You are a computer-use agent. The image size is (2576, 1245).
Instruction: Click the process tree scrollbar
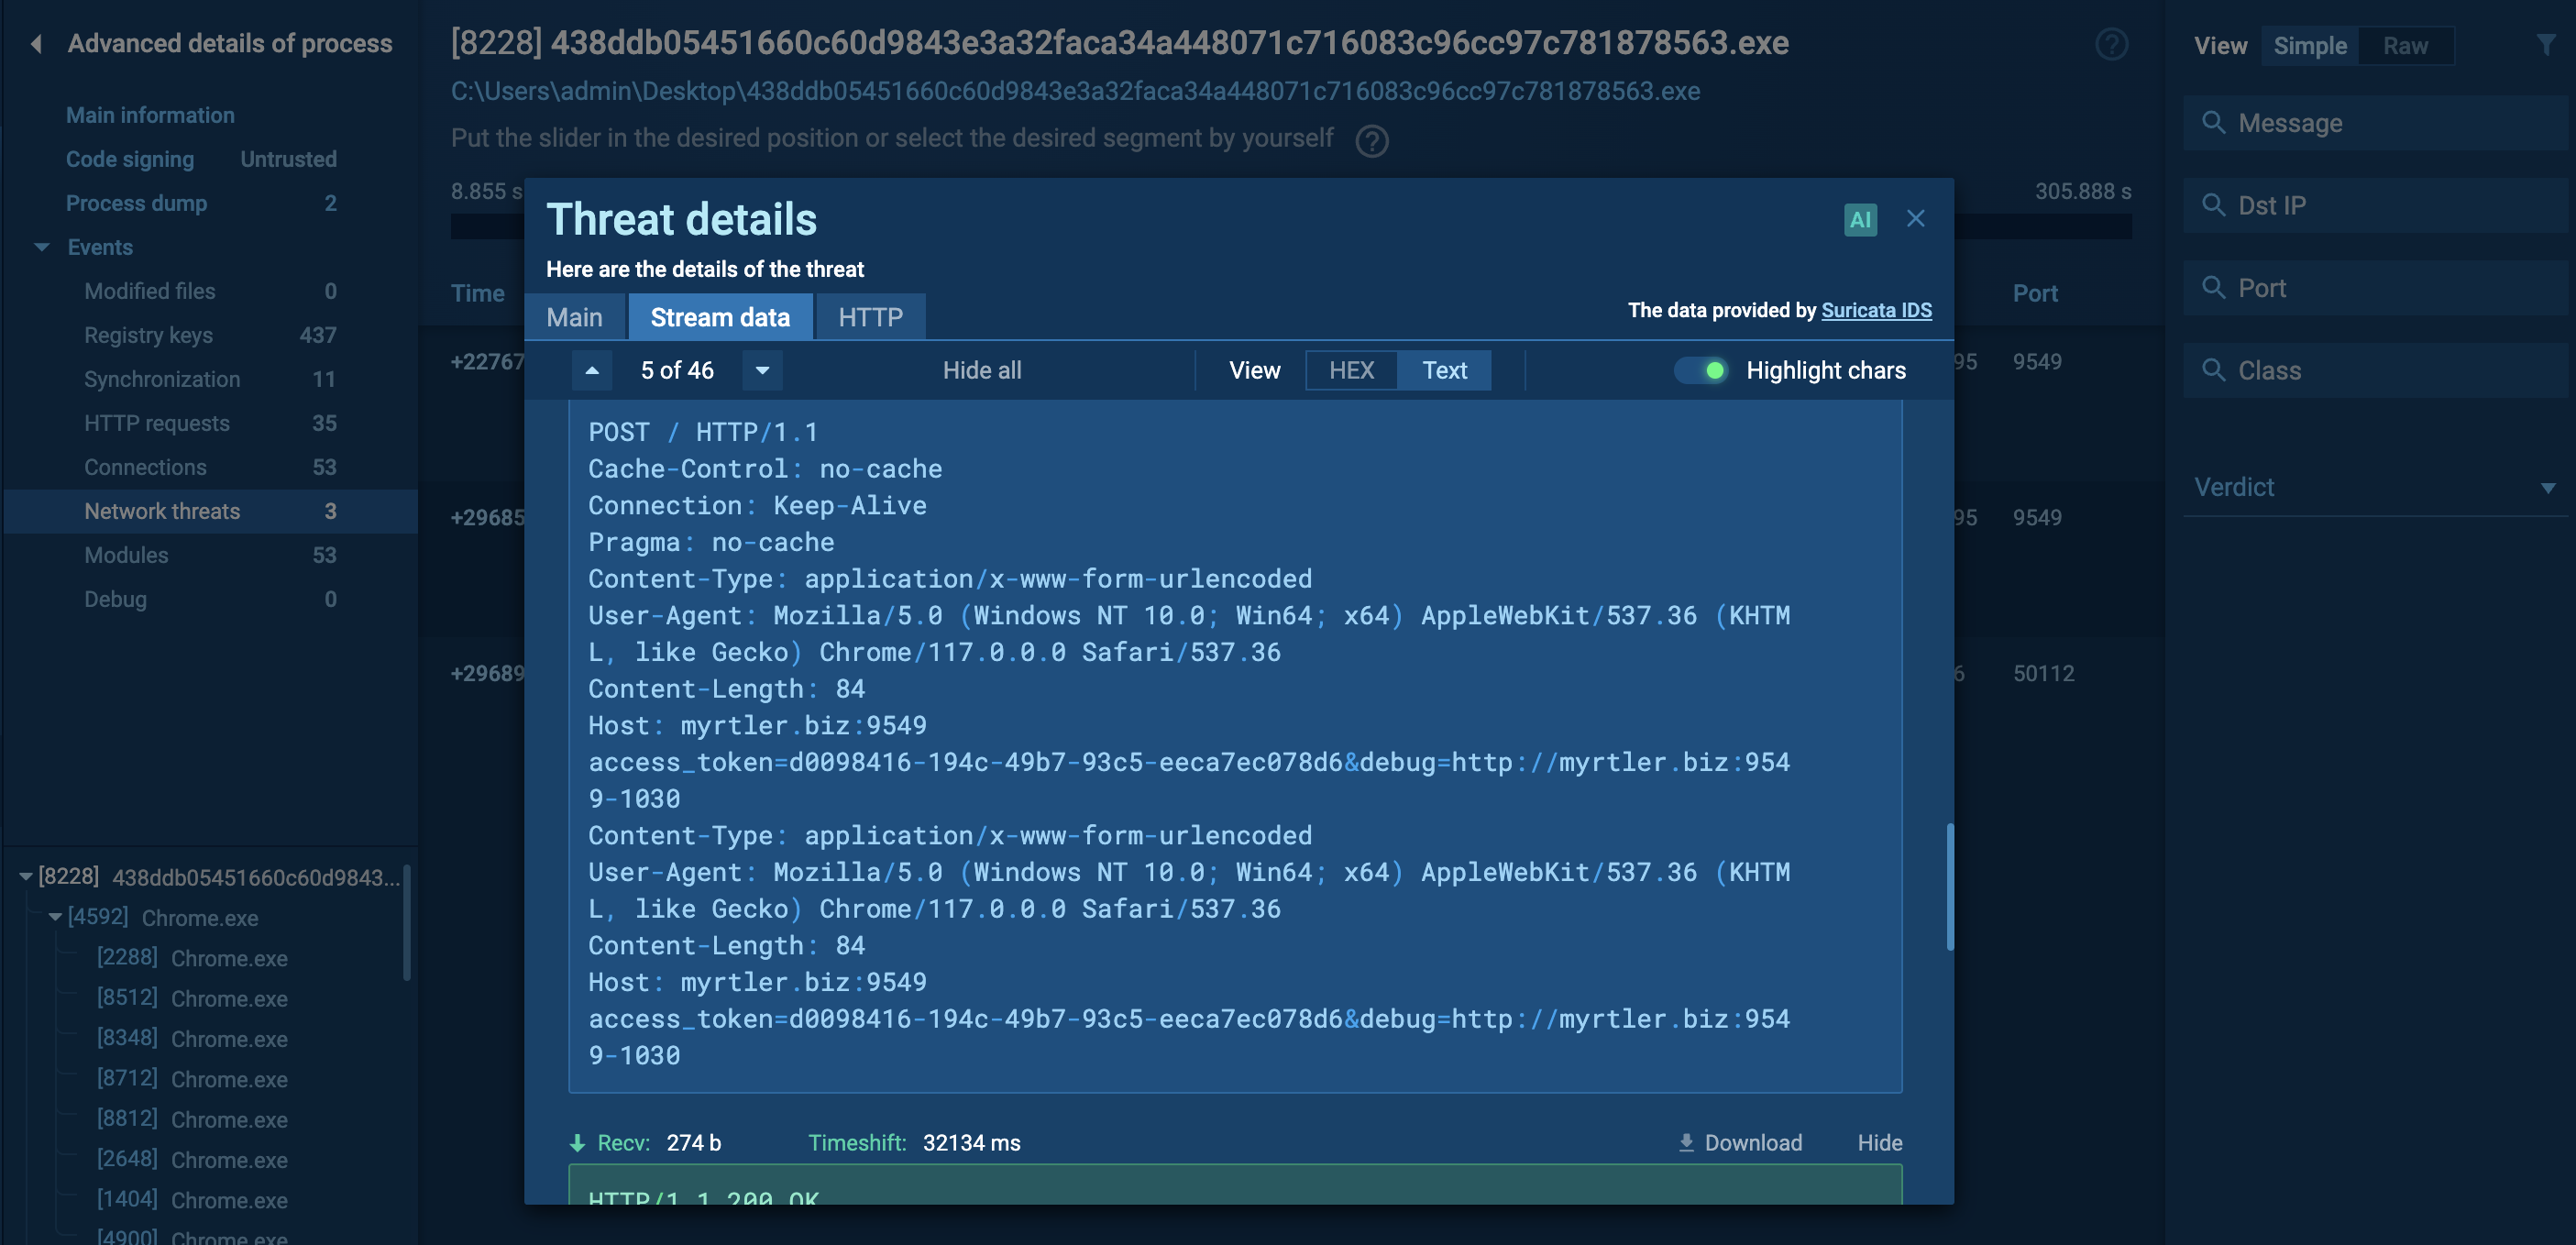click(x=406, y=922)
